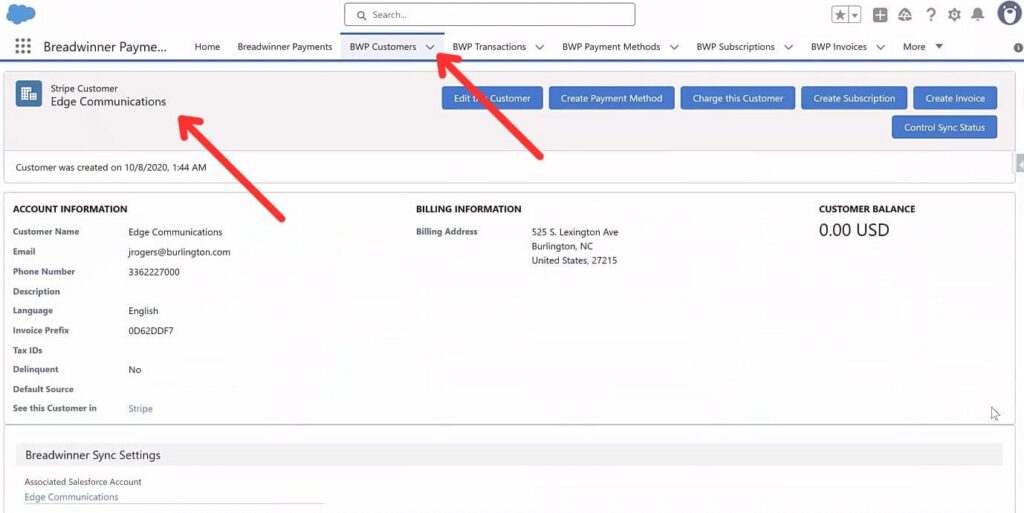The height and width of the screenshot is (513, 1024).
Task: Open the Help question mark icon
Action: coord(931,15)
